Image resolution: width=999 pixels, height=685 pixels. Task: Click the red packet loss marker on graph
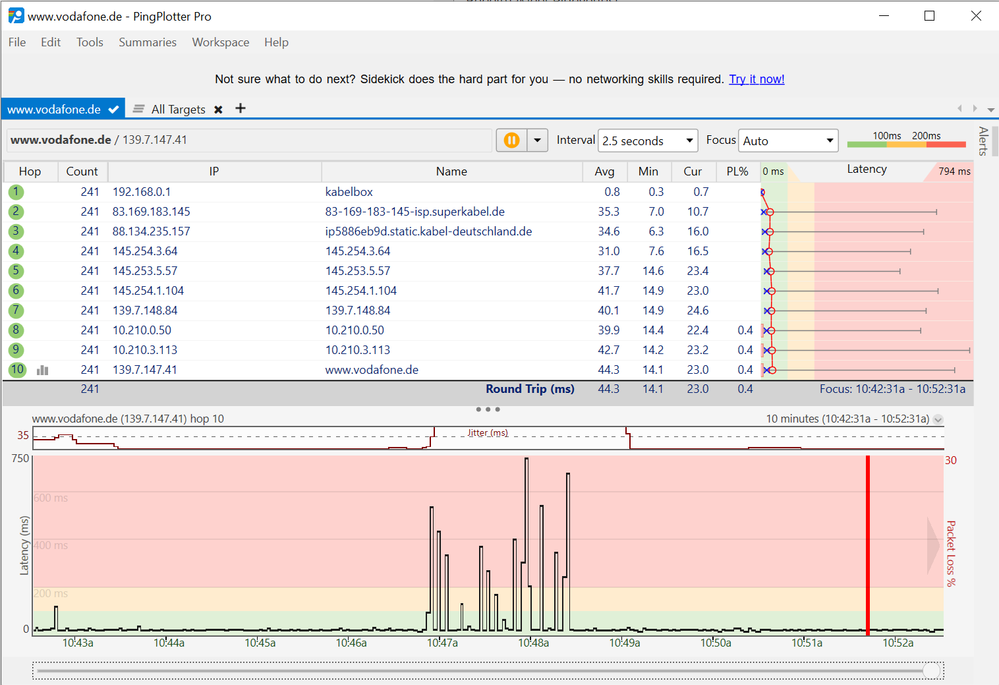[x=868, y=545]
